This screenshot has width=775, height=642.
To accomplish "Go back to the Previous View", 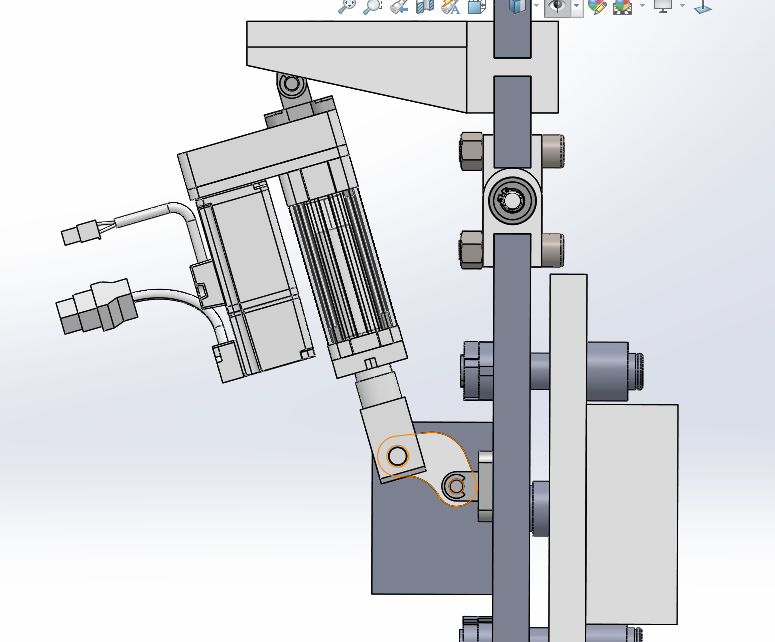I will pyautogui.click(x=398, y=6).
